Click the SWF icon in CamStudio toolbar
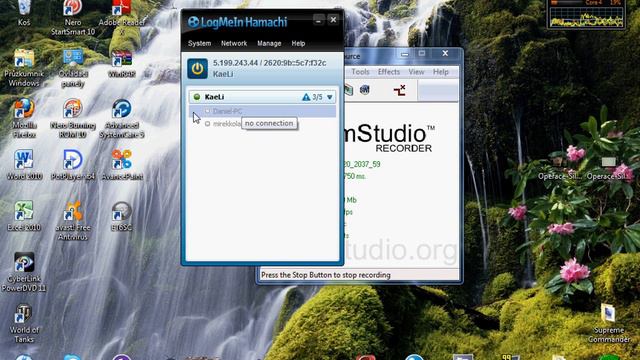Image resolution: width=640 pixels, height=360 pixels. [x=364, y=90]
